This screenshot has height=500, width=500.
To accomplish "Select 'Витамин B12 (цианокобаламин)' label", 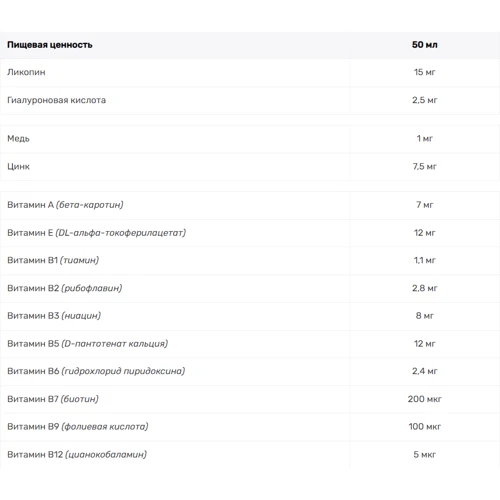I will pyautogui.click(x=77, y=455).
